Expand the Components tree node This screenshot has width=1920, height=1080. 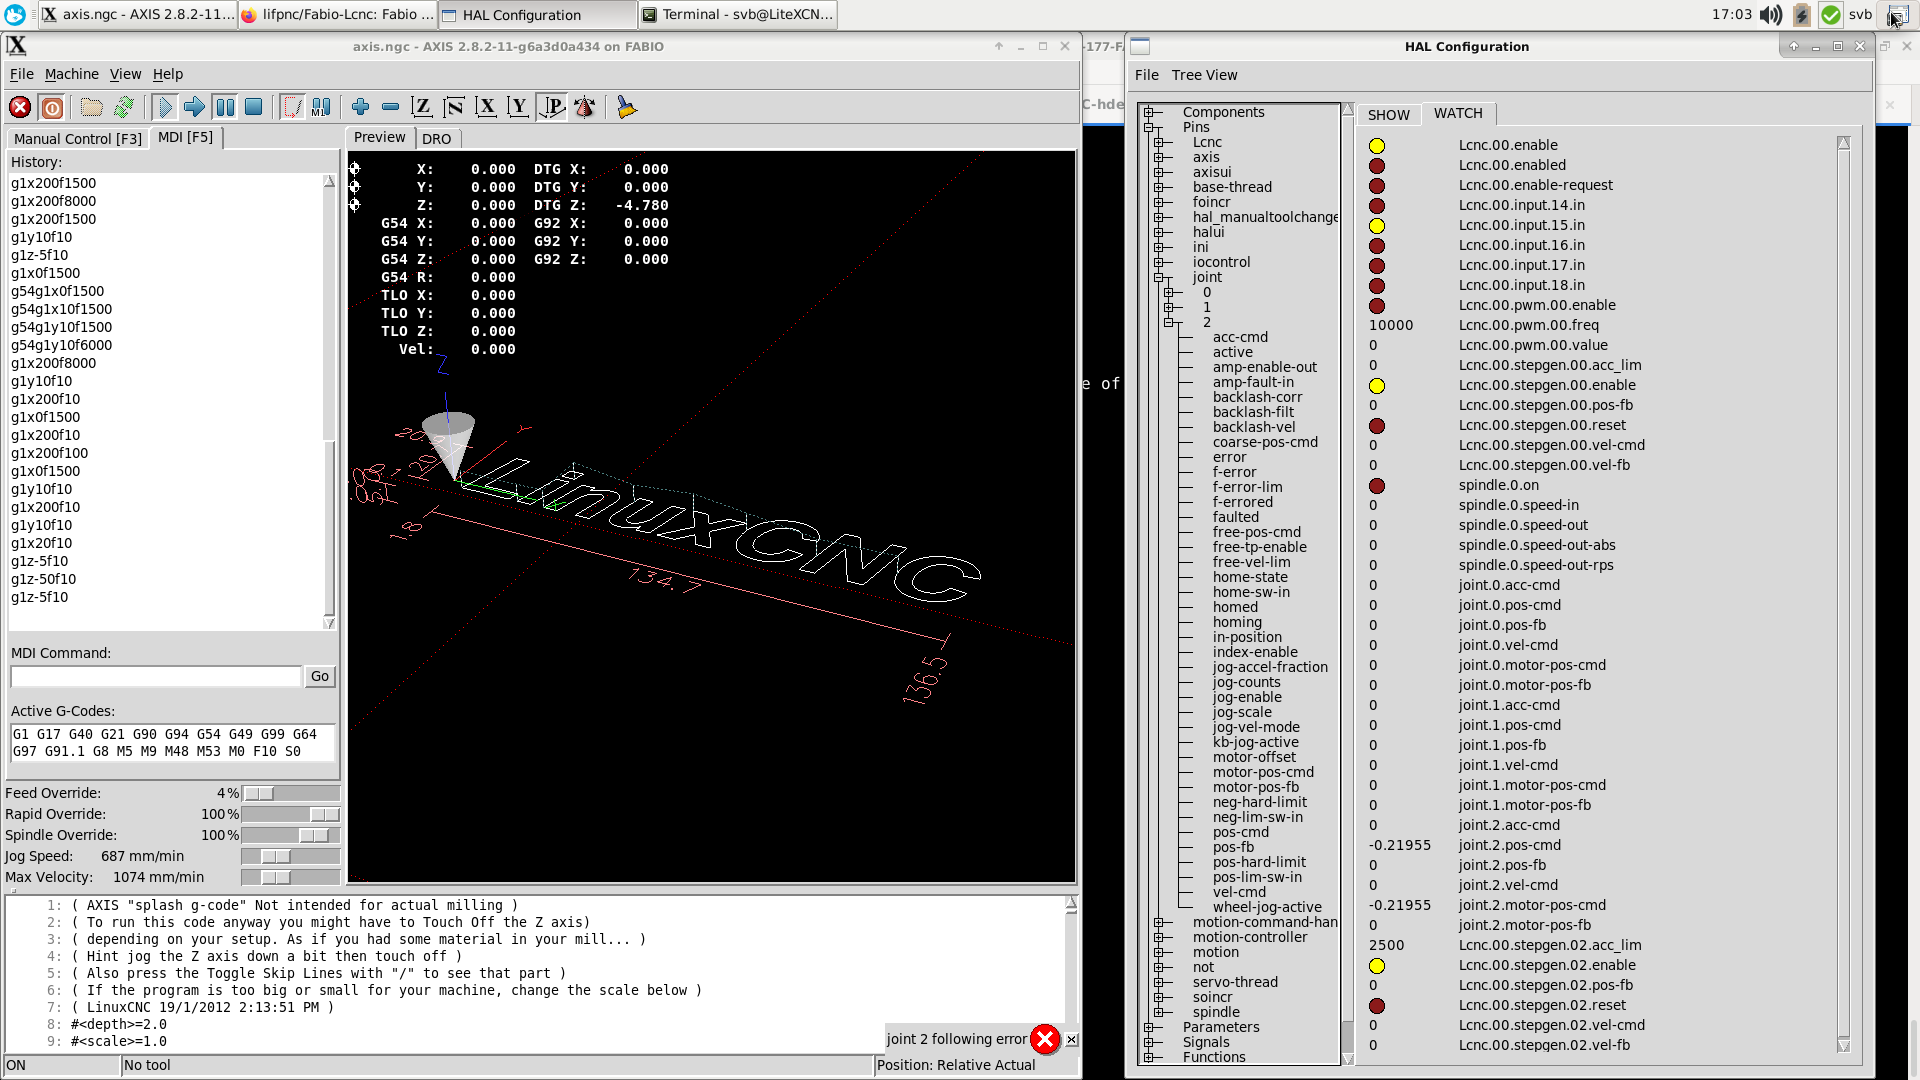click(x=1149, y=113)
